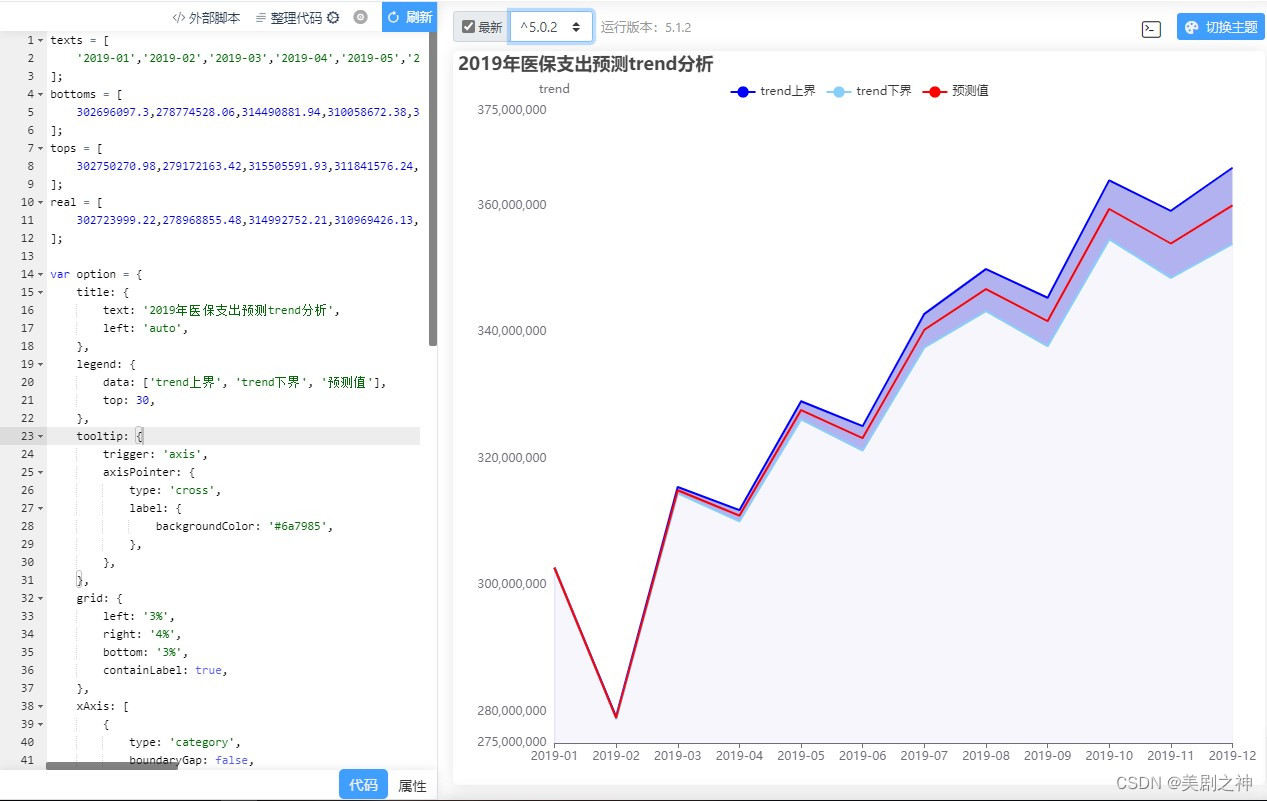Open the terminal console icon

click(x=1151, y=29)
